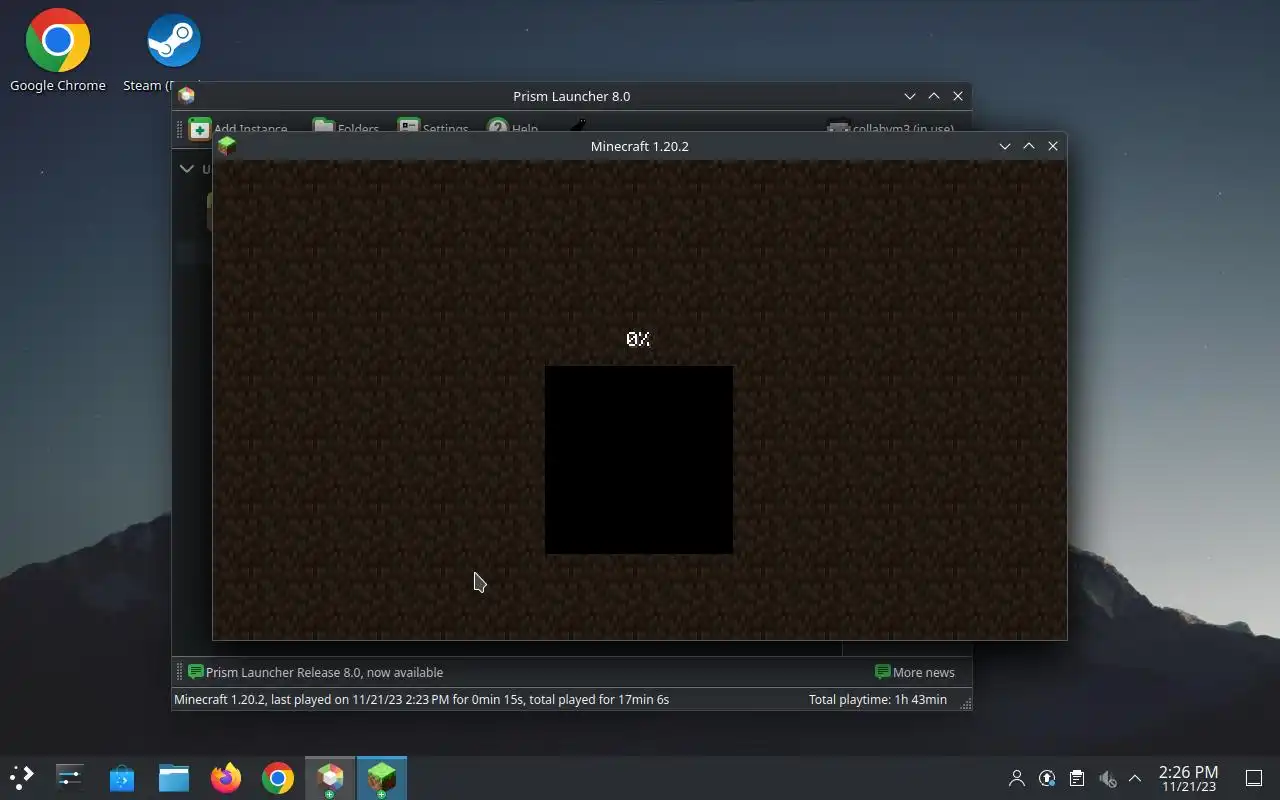1280x800 pixels.
Task: Close the Minecraft 1.20.2 window
Action: click(1053, 146)
